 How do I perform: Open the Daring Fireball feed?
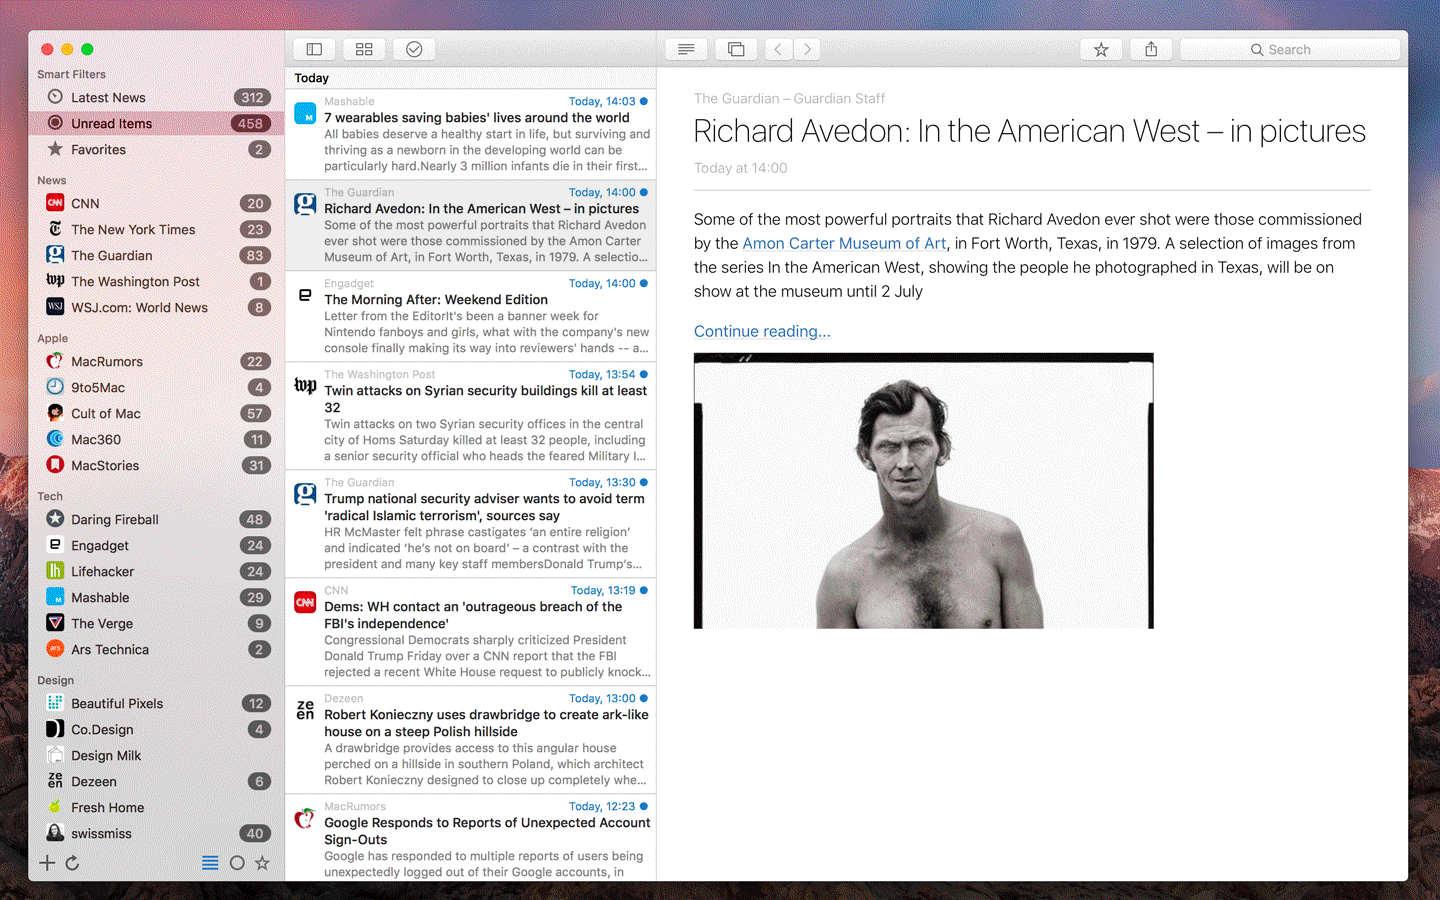(x=156, y=519)
